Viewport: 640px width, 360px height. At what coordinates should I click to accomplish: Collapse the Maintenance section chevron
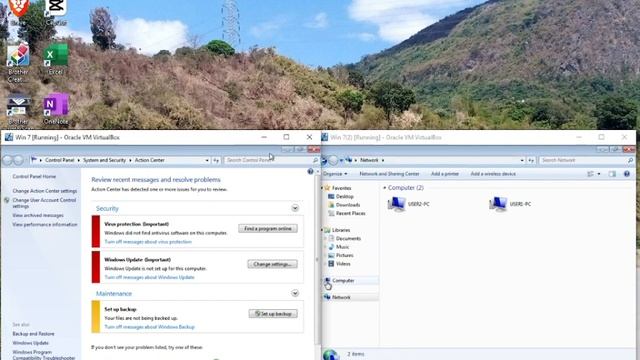tap(295, 293)
